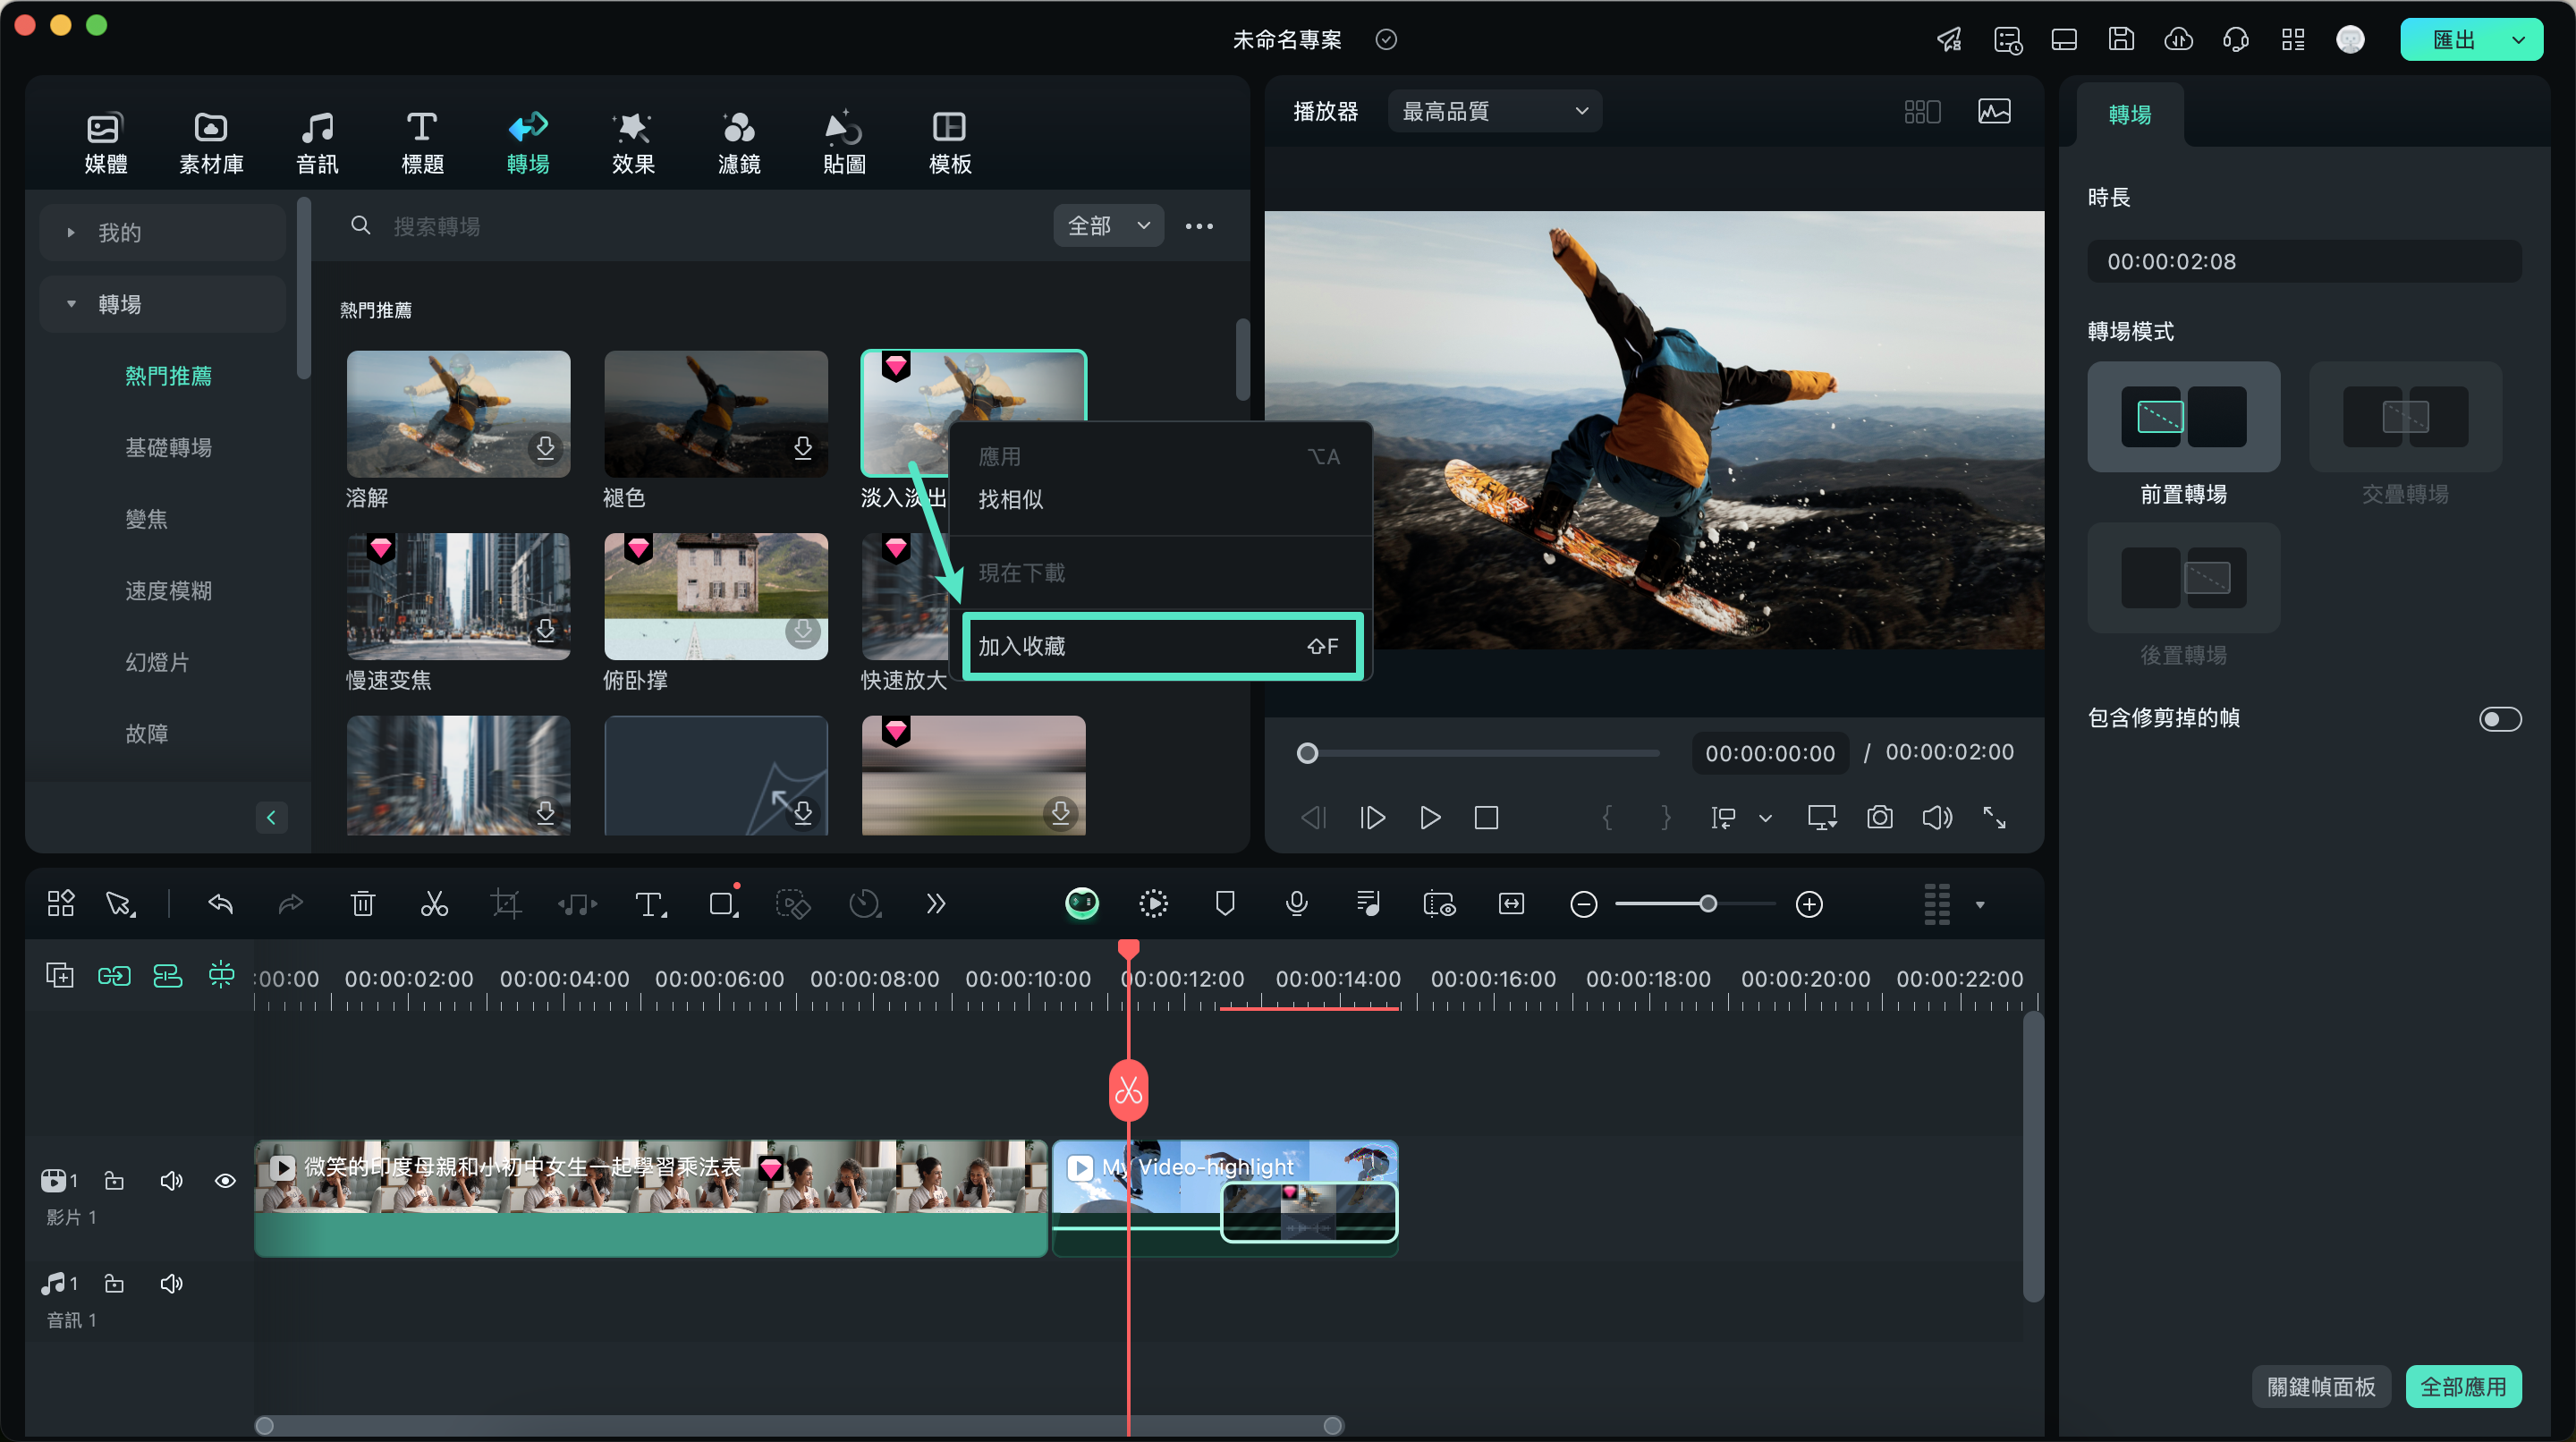Play the preview video
This screenshot has height=1442, width=2576.
pos(1430,818)
